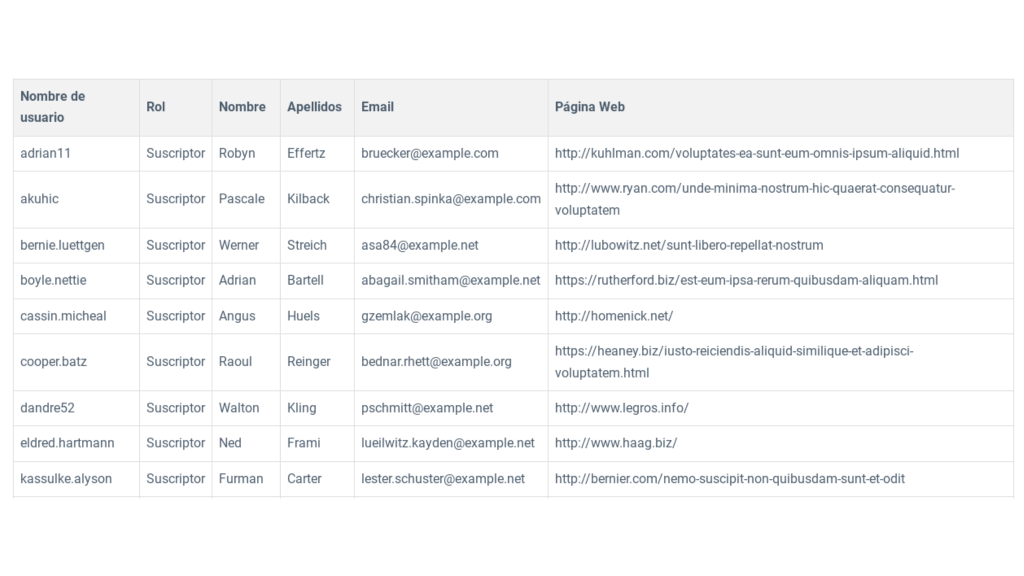
Task: Click 'Suscriptor' role in adrian11 row
Action: pyautogui.click(x=176, y=153)
